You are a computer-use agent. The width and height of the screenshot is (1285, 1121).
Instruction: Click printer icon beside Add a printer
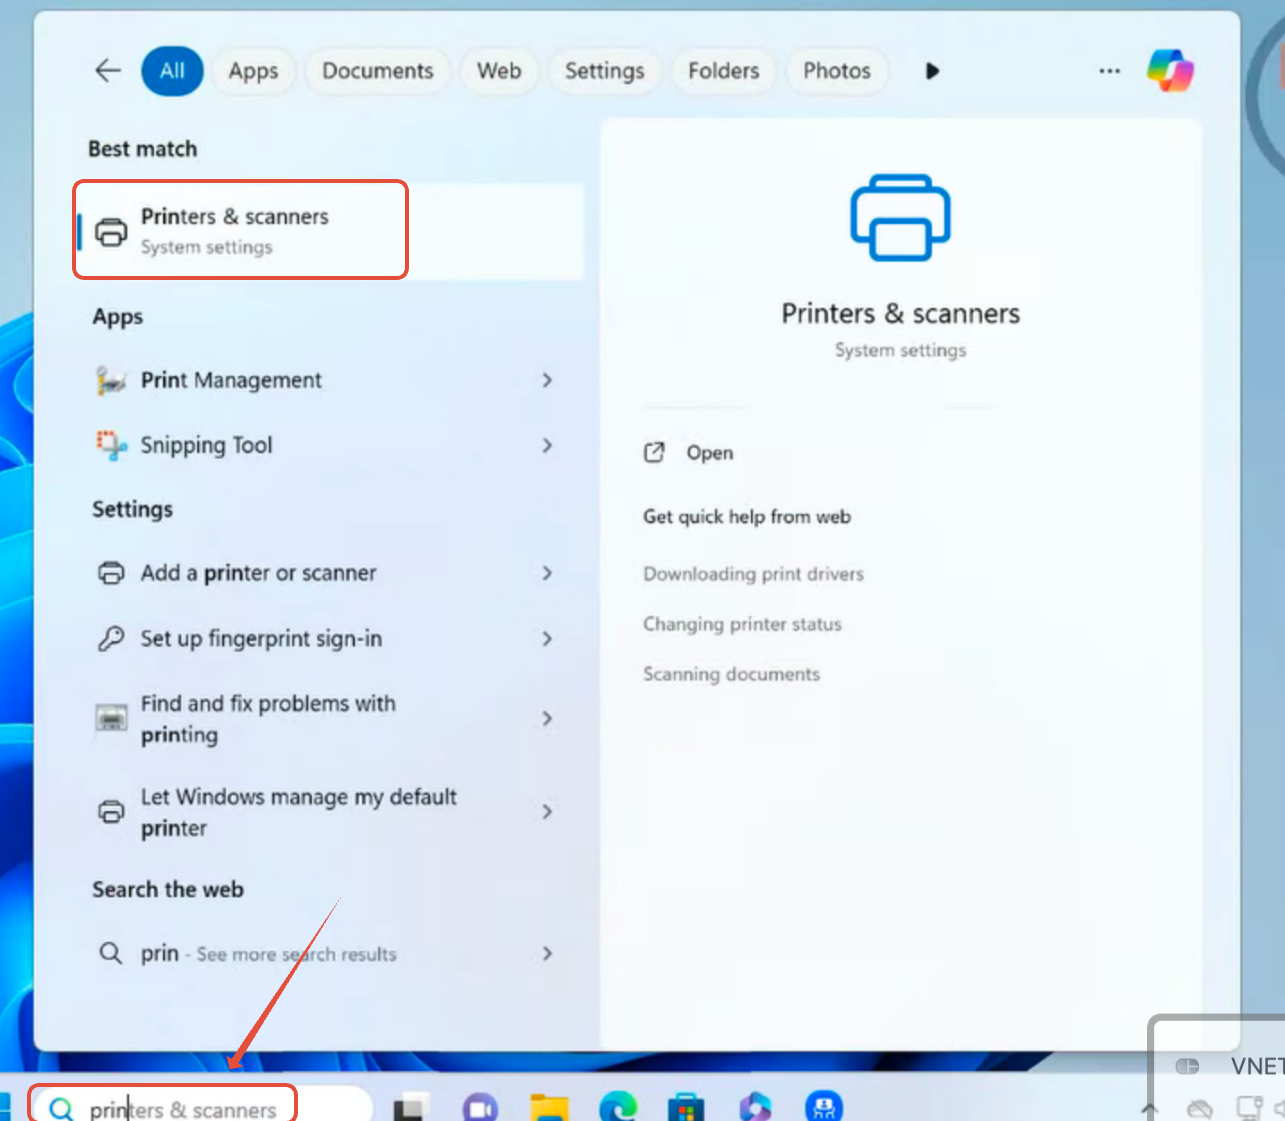(x=111, y=573)
